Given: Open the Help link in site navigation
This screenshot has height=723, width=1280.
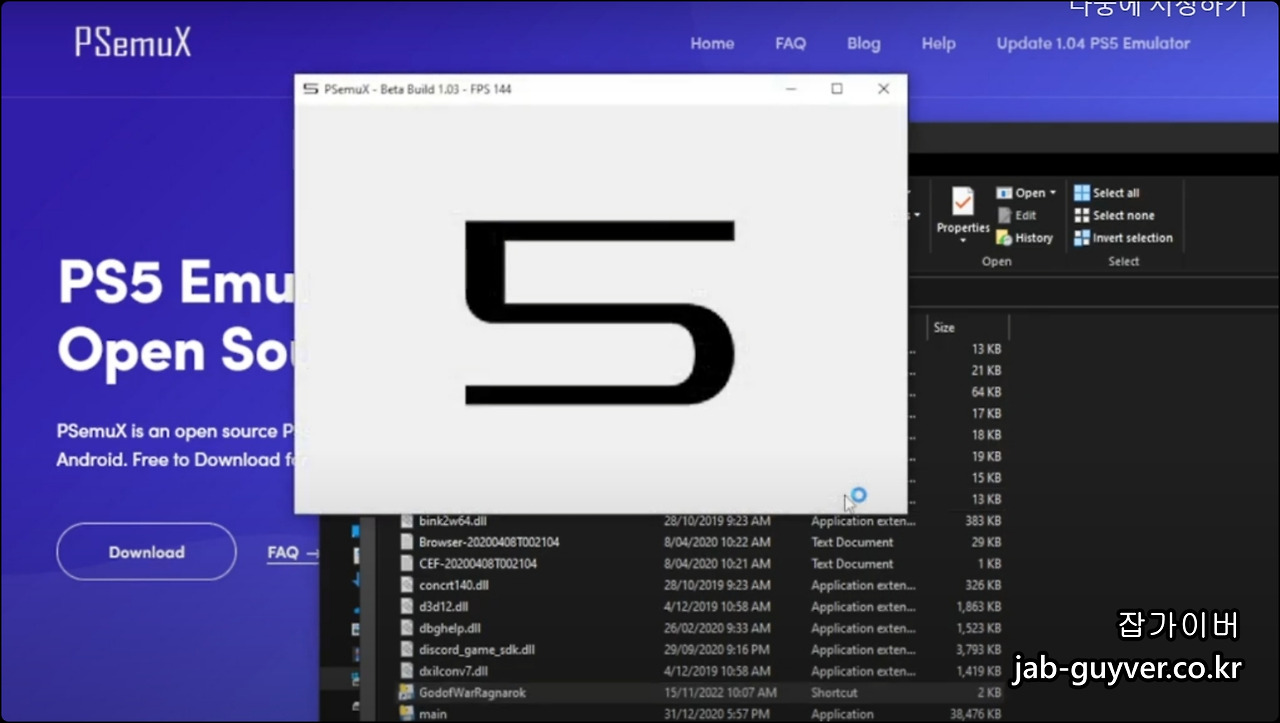Looking at the screenshot, I should click(x=938, y=43).
